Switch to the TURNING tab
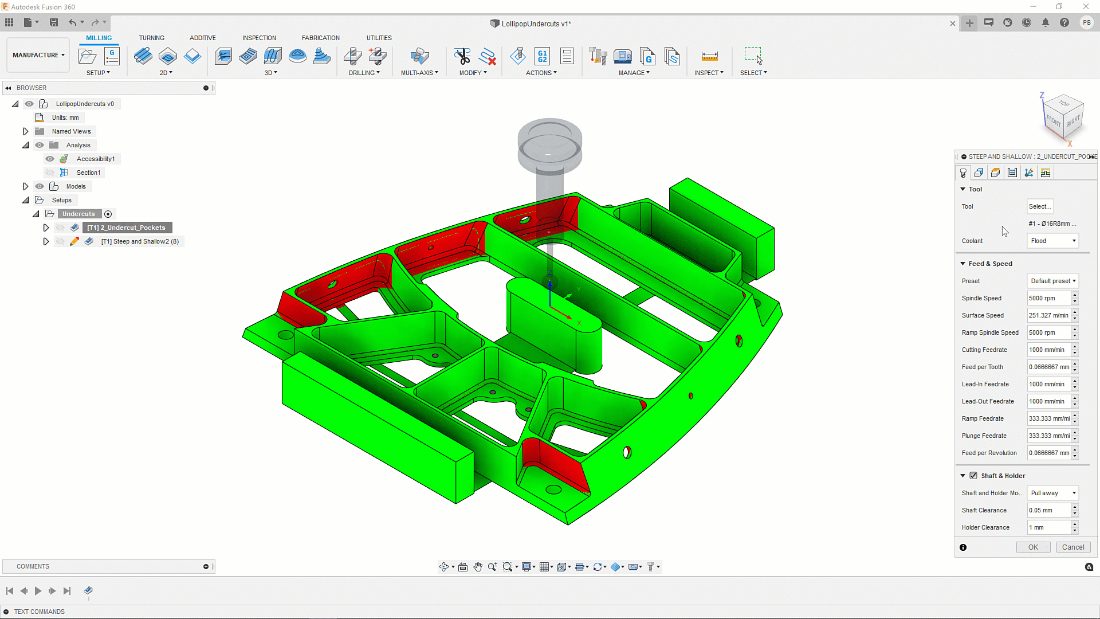This screenshot has width=1100, height=619. (x=152, y=37)
